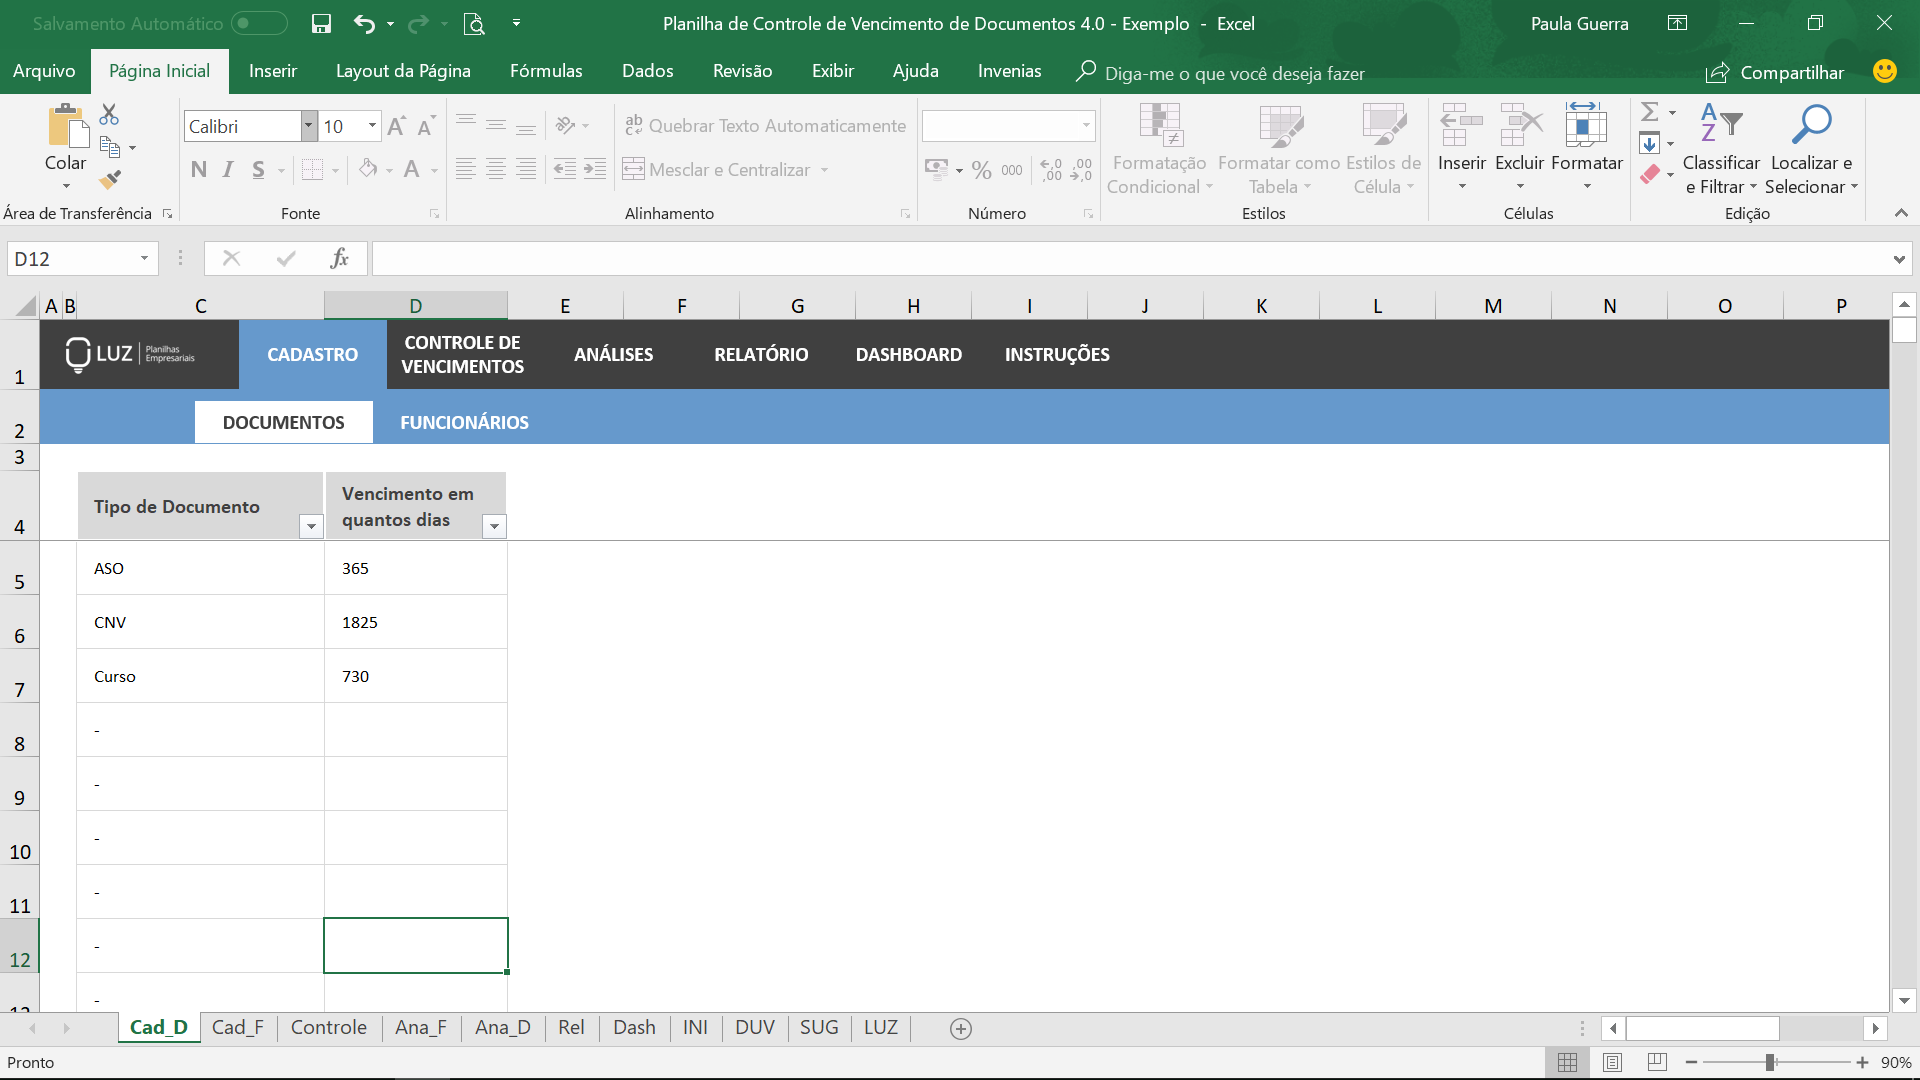Screen dimensions: 1920x1080
Task: Expand the font size dropdown
Action: 372,126
